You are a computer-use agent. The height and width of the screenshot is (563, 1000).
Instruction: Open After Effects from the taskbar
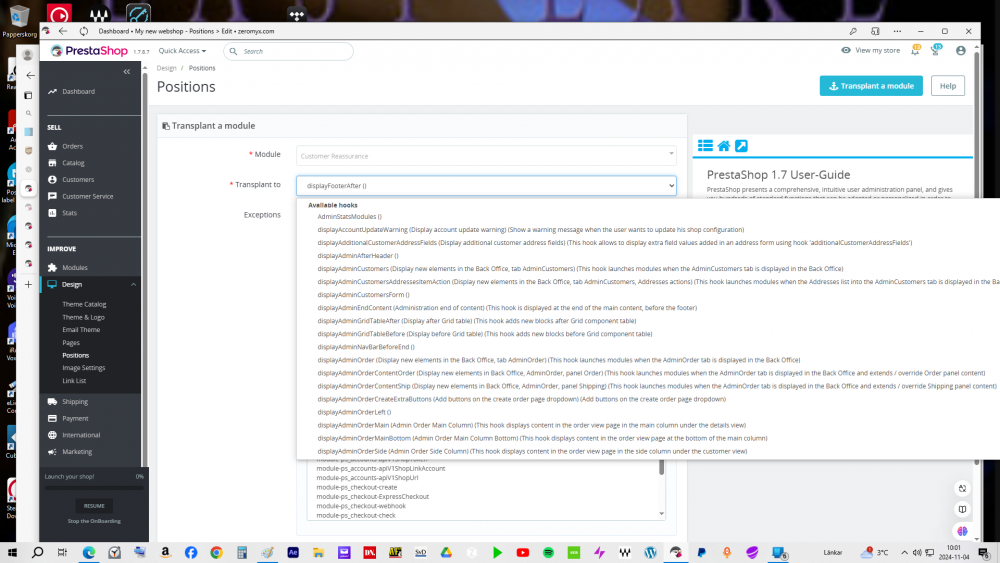point(293,552)
